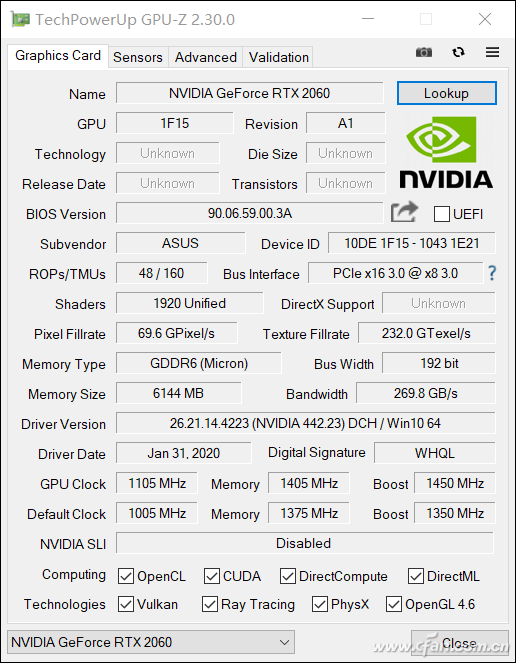Click the BIOS export share icon
The width and height of the screenshot is (516, 663).
point(404,212)
